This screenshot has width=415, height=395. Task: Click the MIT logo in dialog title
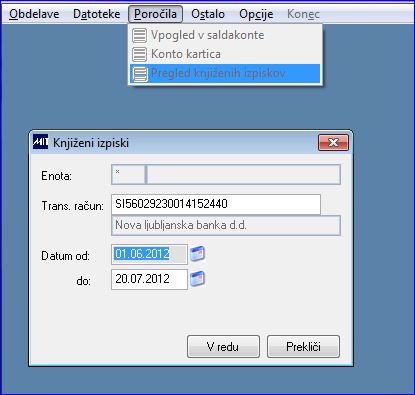tap(41, 142)
